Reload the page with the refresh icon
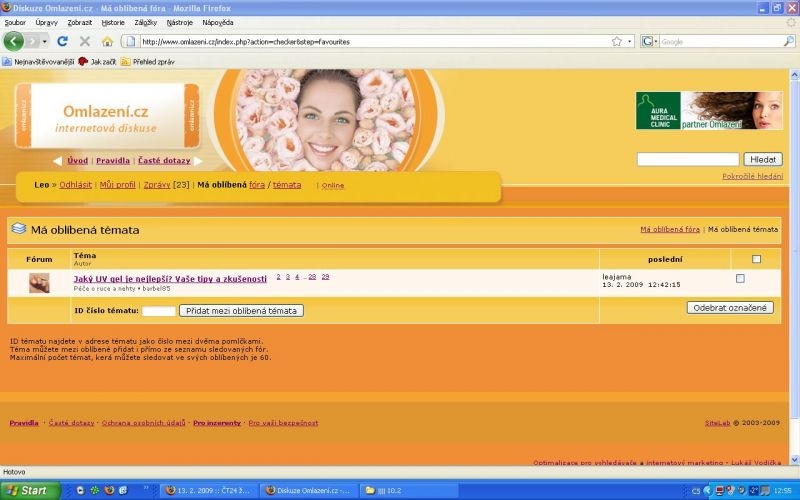Screen dimensions: 800x500 62,41
